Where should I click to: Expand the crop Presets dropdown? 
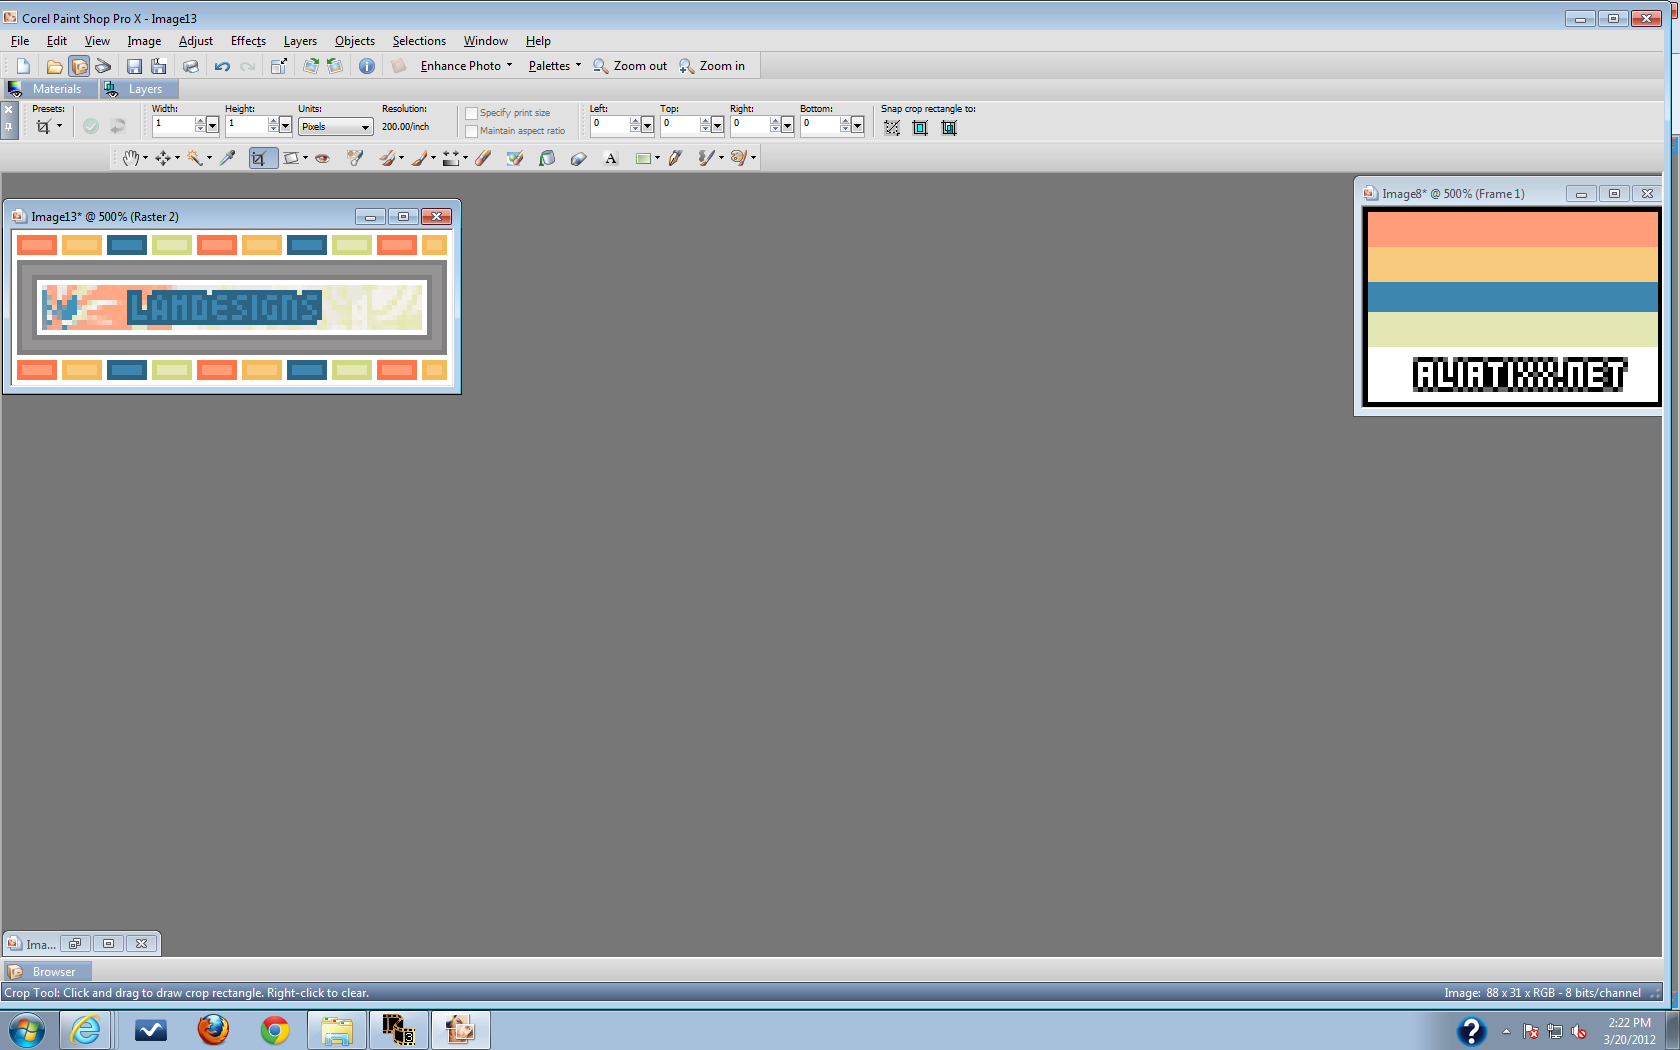(x=59, y=126)
